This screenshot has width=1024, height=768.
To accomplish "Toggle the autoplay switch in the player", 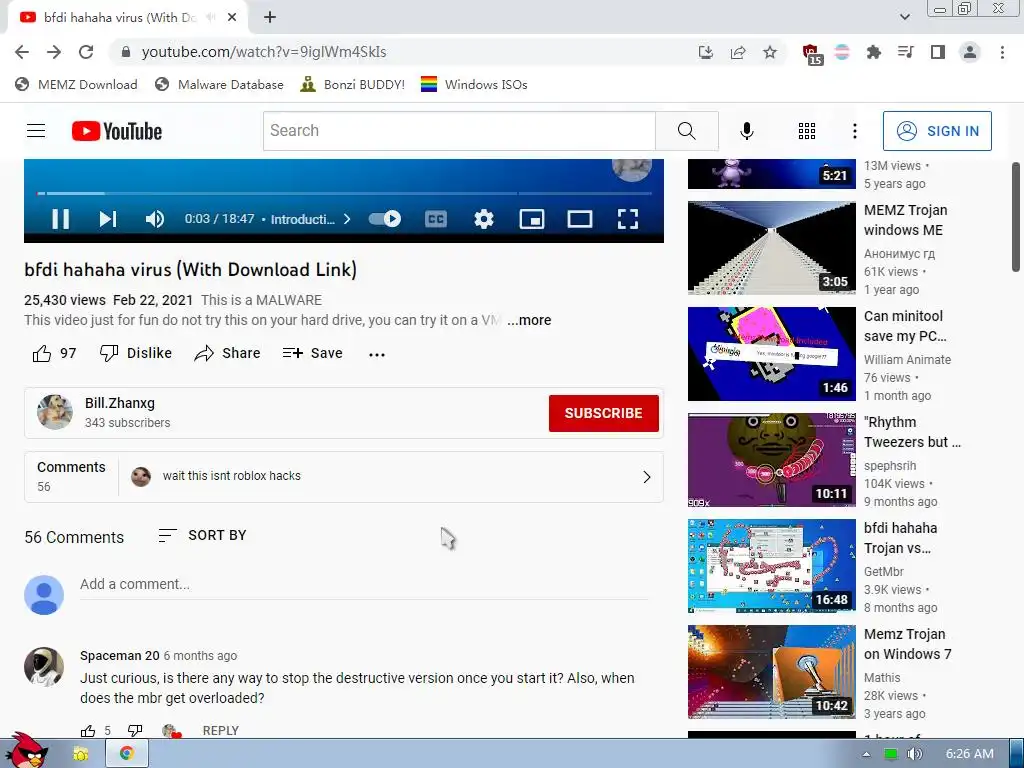I will coord(385,219).
